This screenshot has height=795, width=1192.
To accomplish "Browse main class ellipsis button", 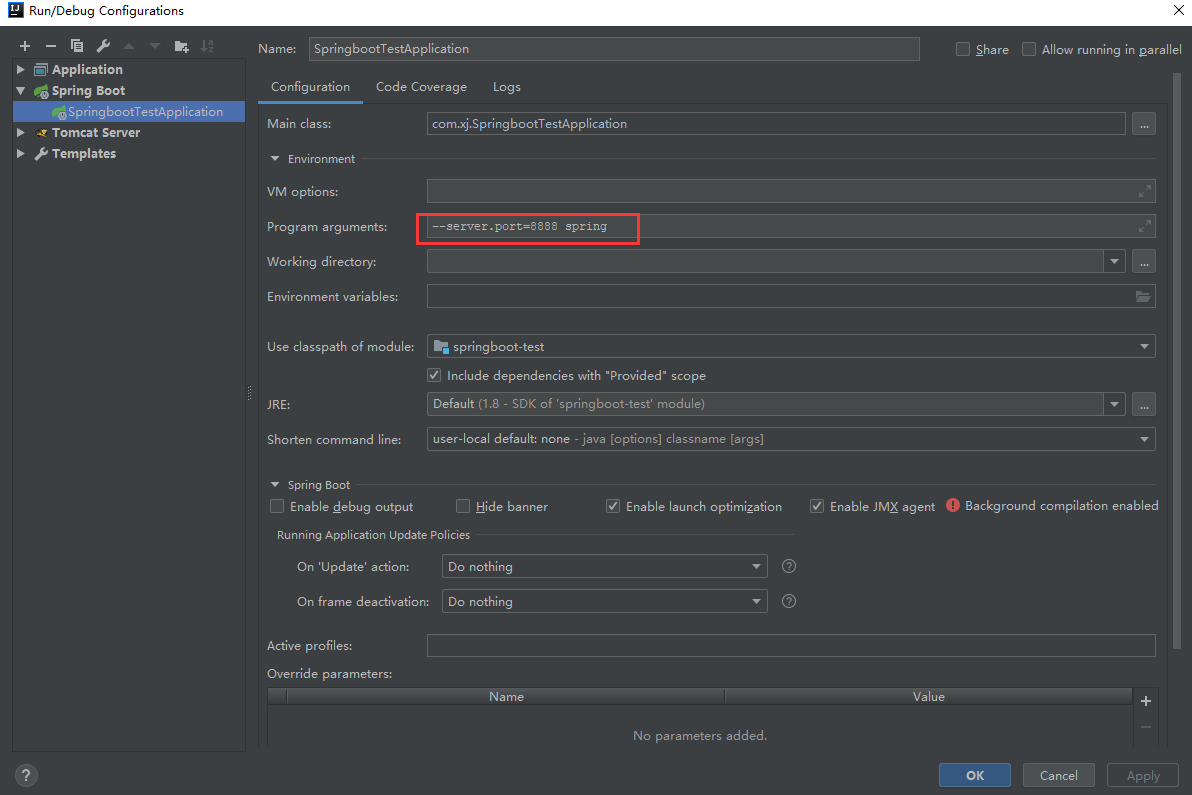I will 1144,124.
